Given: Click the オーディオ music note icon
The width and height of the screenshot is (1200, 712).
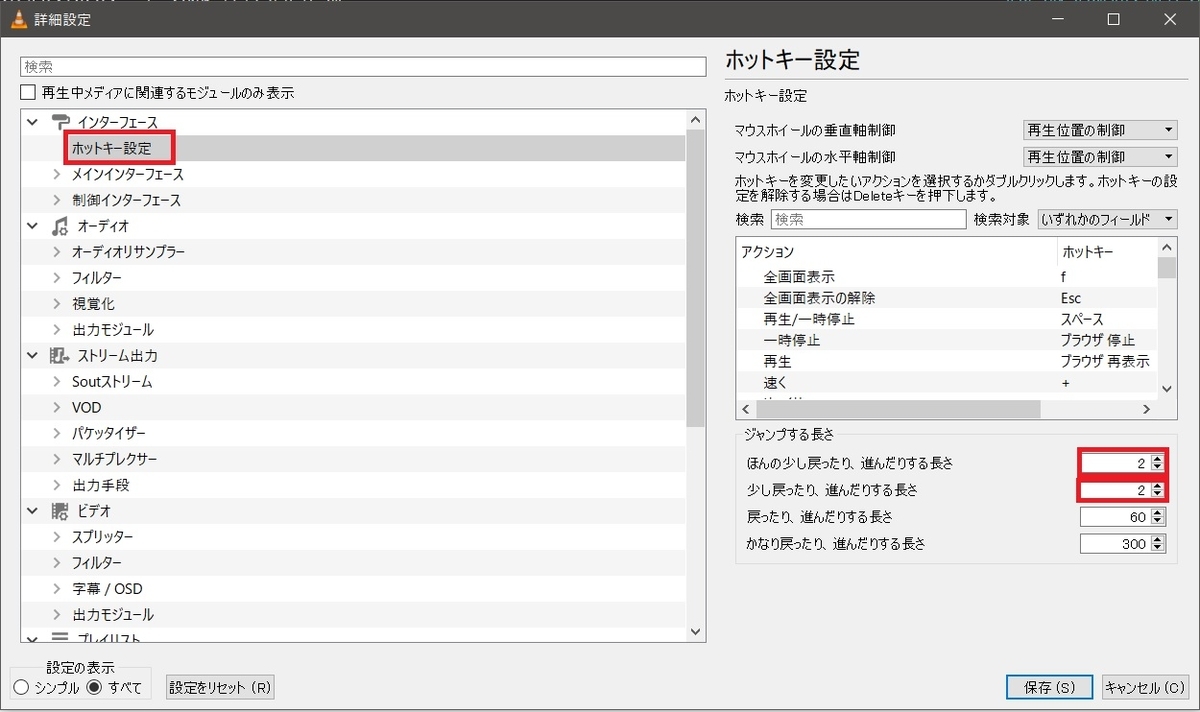Looking at the screenshot, I should [x=60, y=226].
